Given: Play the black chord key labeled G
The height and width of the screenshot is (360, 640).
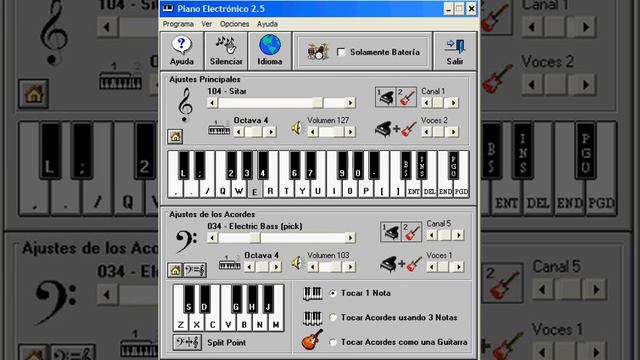Looking at the screenshot, I should point(236,300).
